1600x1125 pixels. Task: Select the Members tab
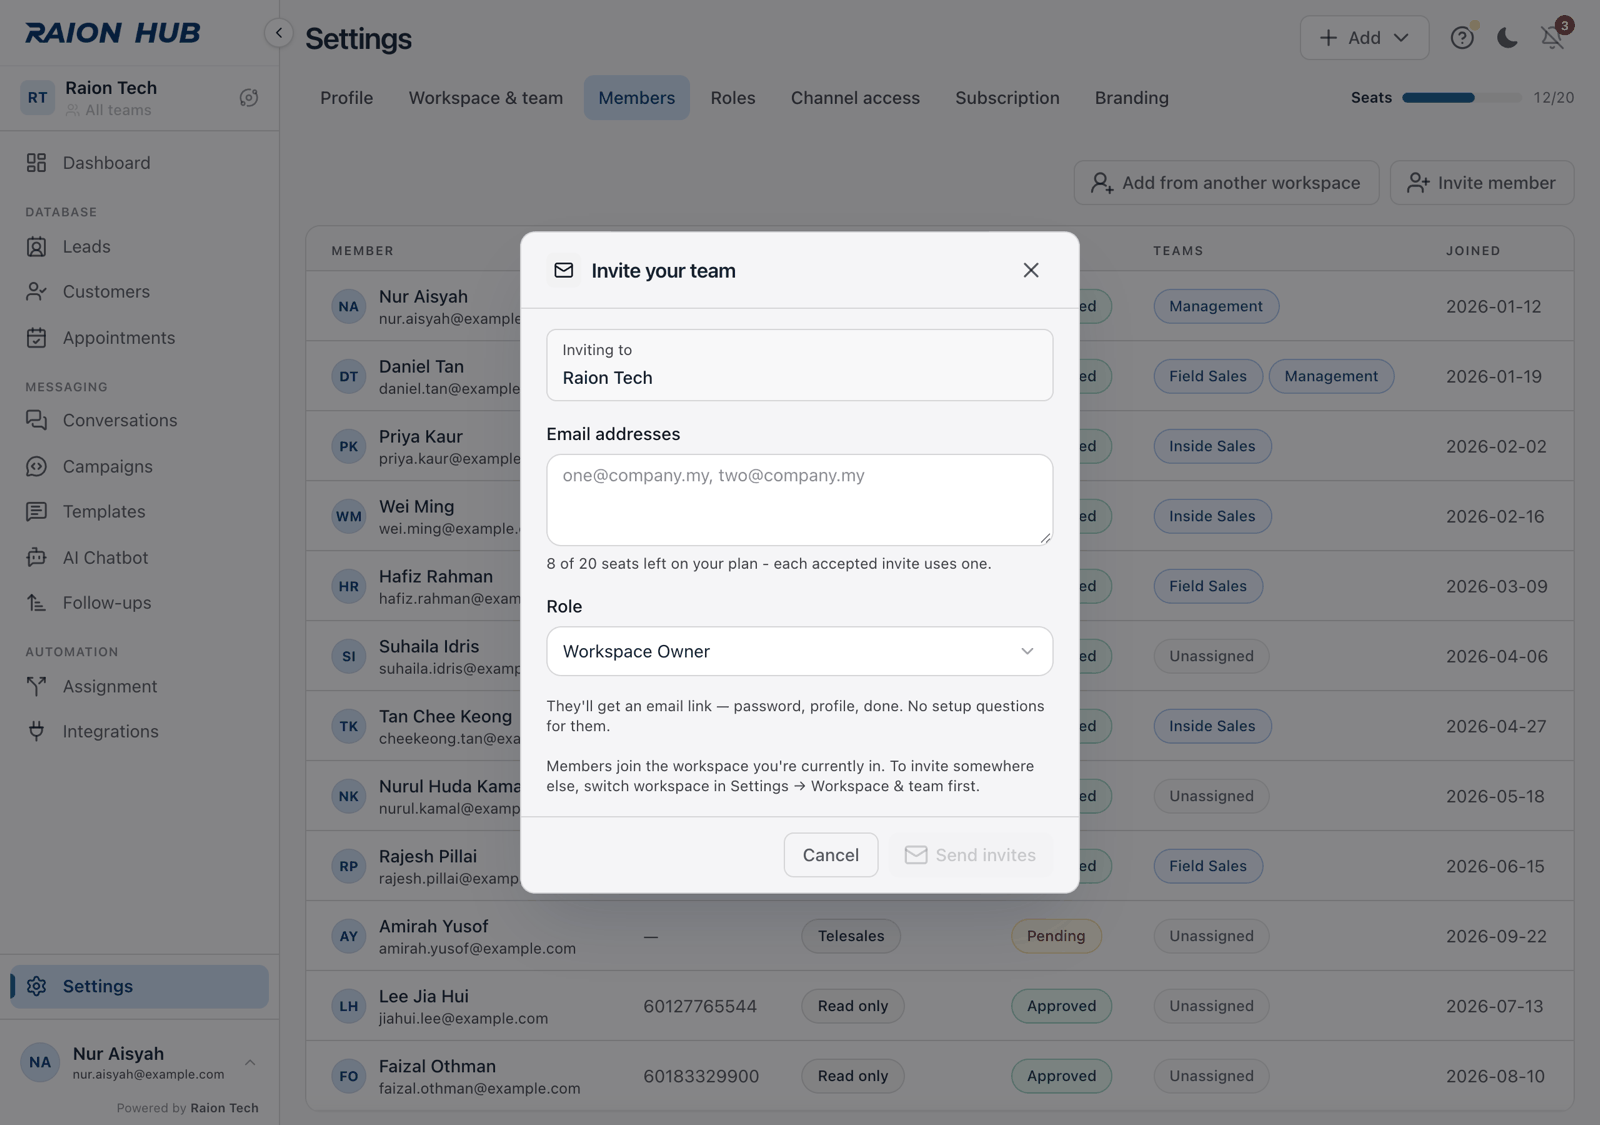tap(637, 98)
